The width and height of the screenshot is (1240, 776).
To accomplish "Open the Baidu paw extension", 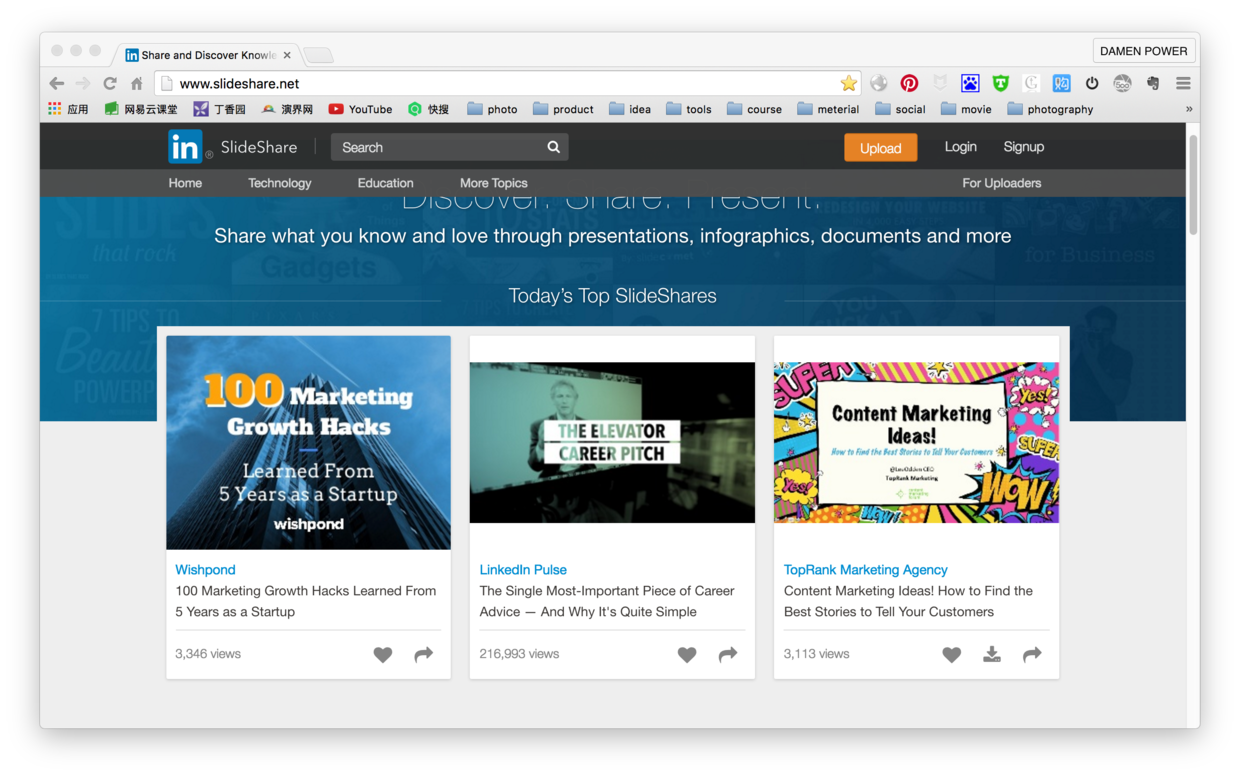I will click(x=970, y=83).
